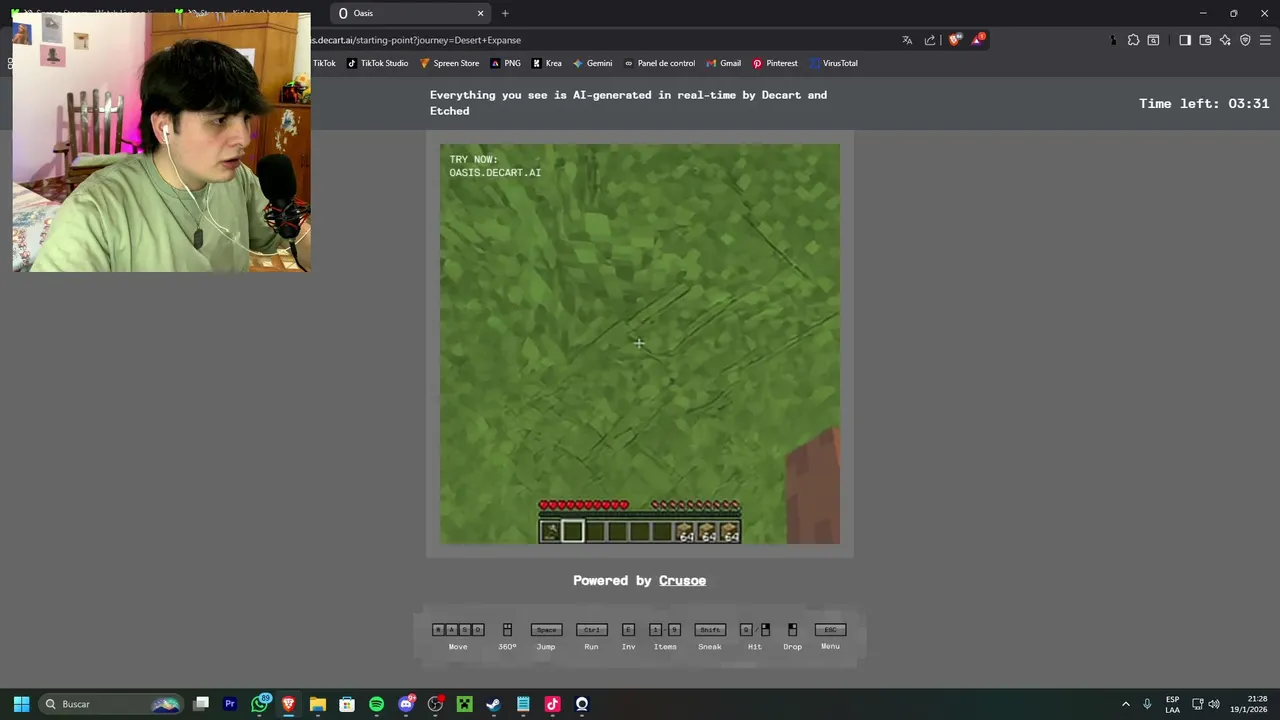Open Brave Shields lion icon
This screenshot has width=1280, height=720.
955,40
